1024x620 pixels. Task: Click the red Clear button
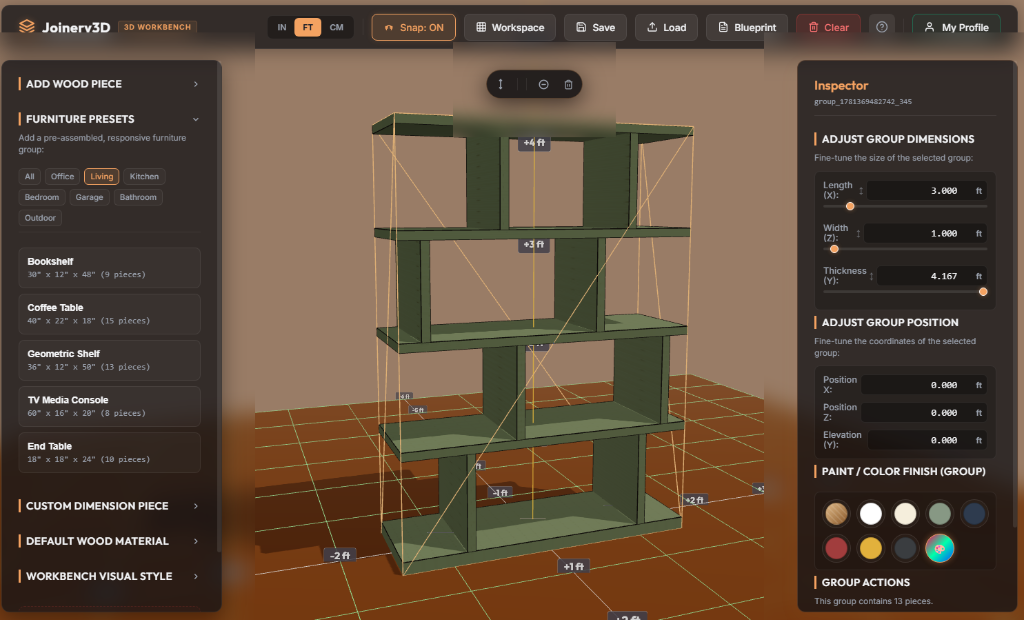828,27
